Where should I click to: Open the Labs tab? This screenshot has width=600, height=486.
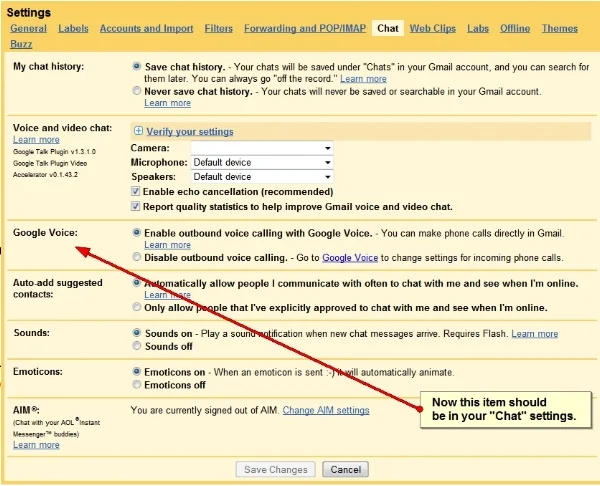(478, 28)
